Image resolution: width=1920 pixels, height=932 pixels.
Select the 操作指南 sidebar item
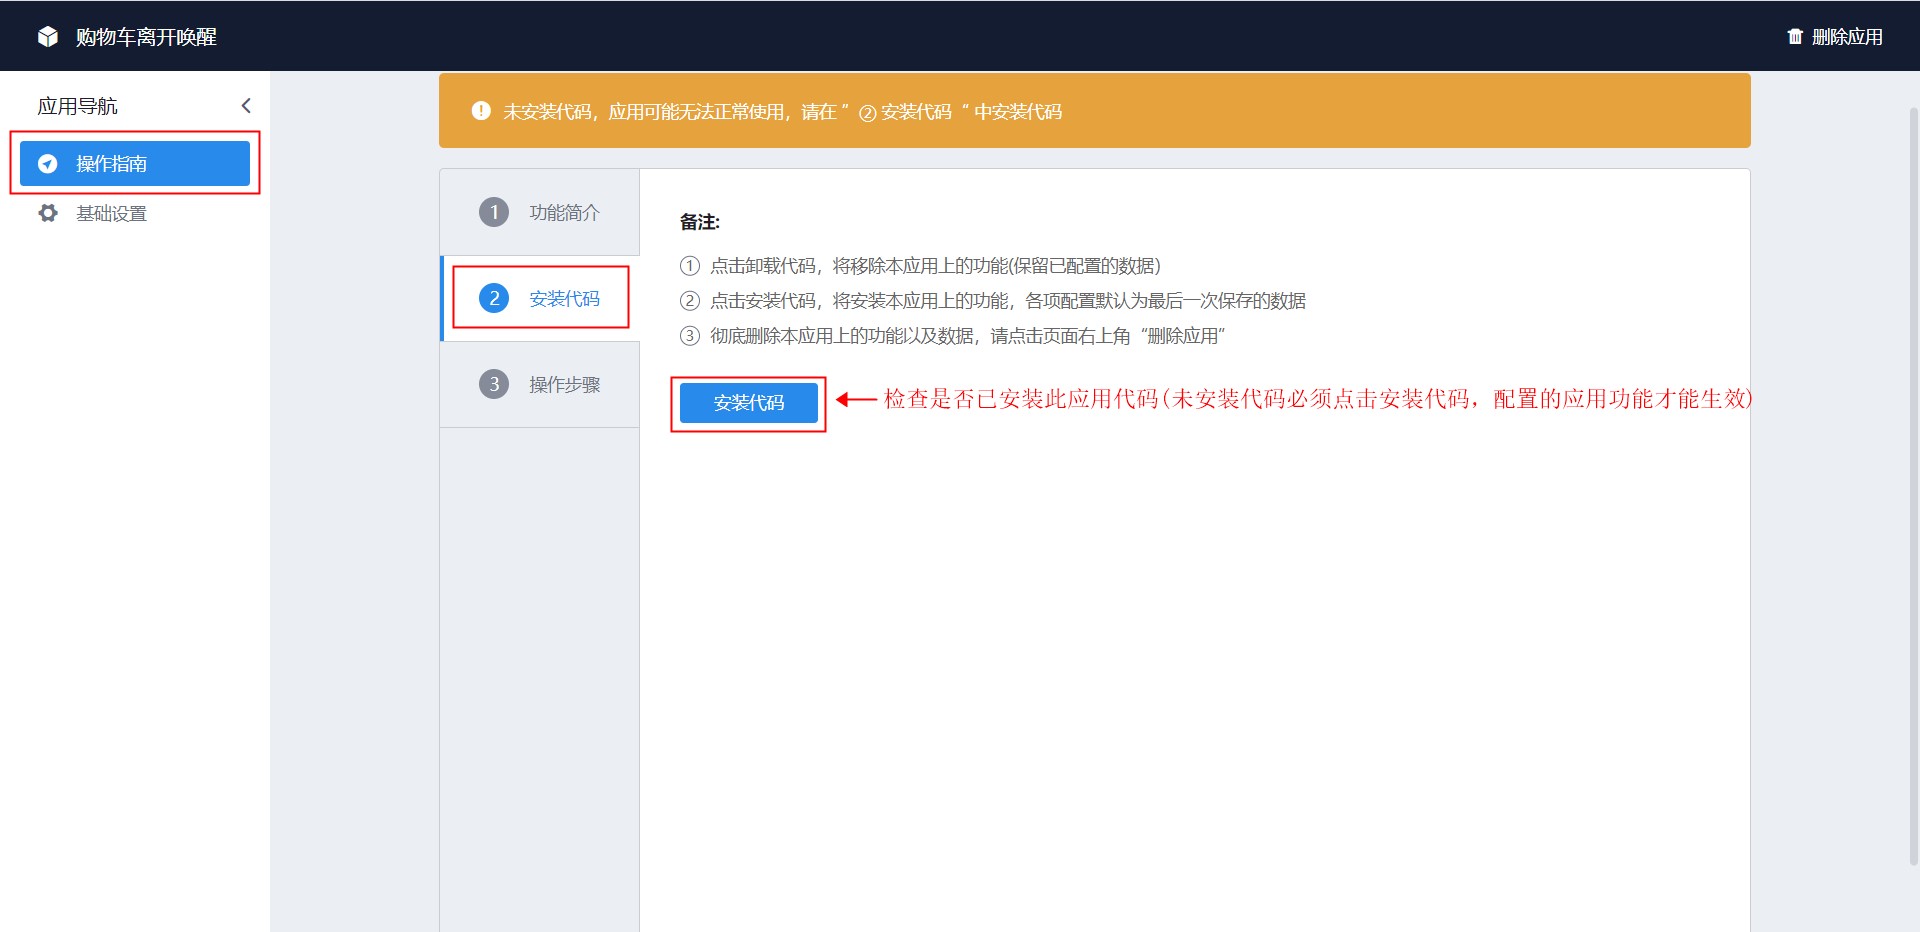[135, 163]
